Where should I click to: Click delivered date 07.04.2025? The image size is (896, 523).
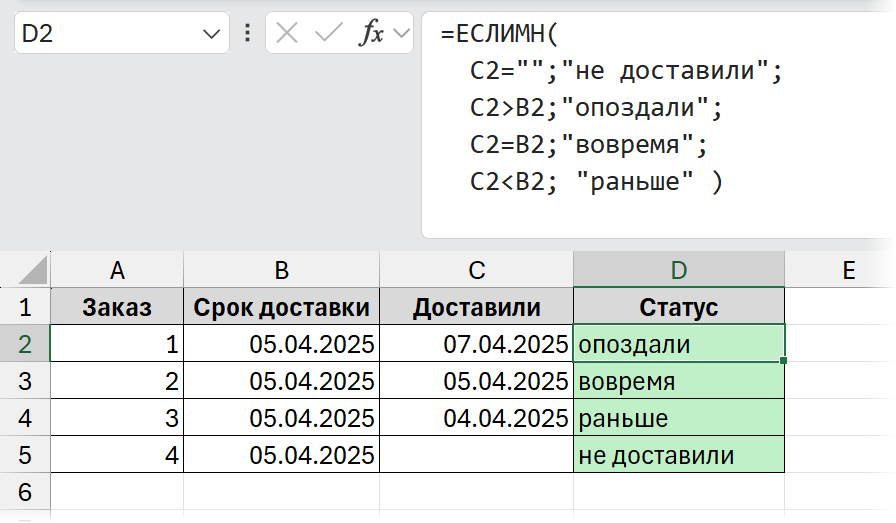[x=477, y=344]
